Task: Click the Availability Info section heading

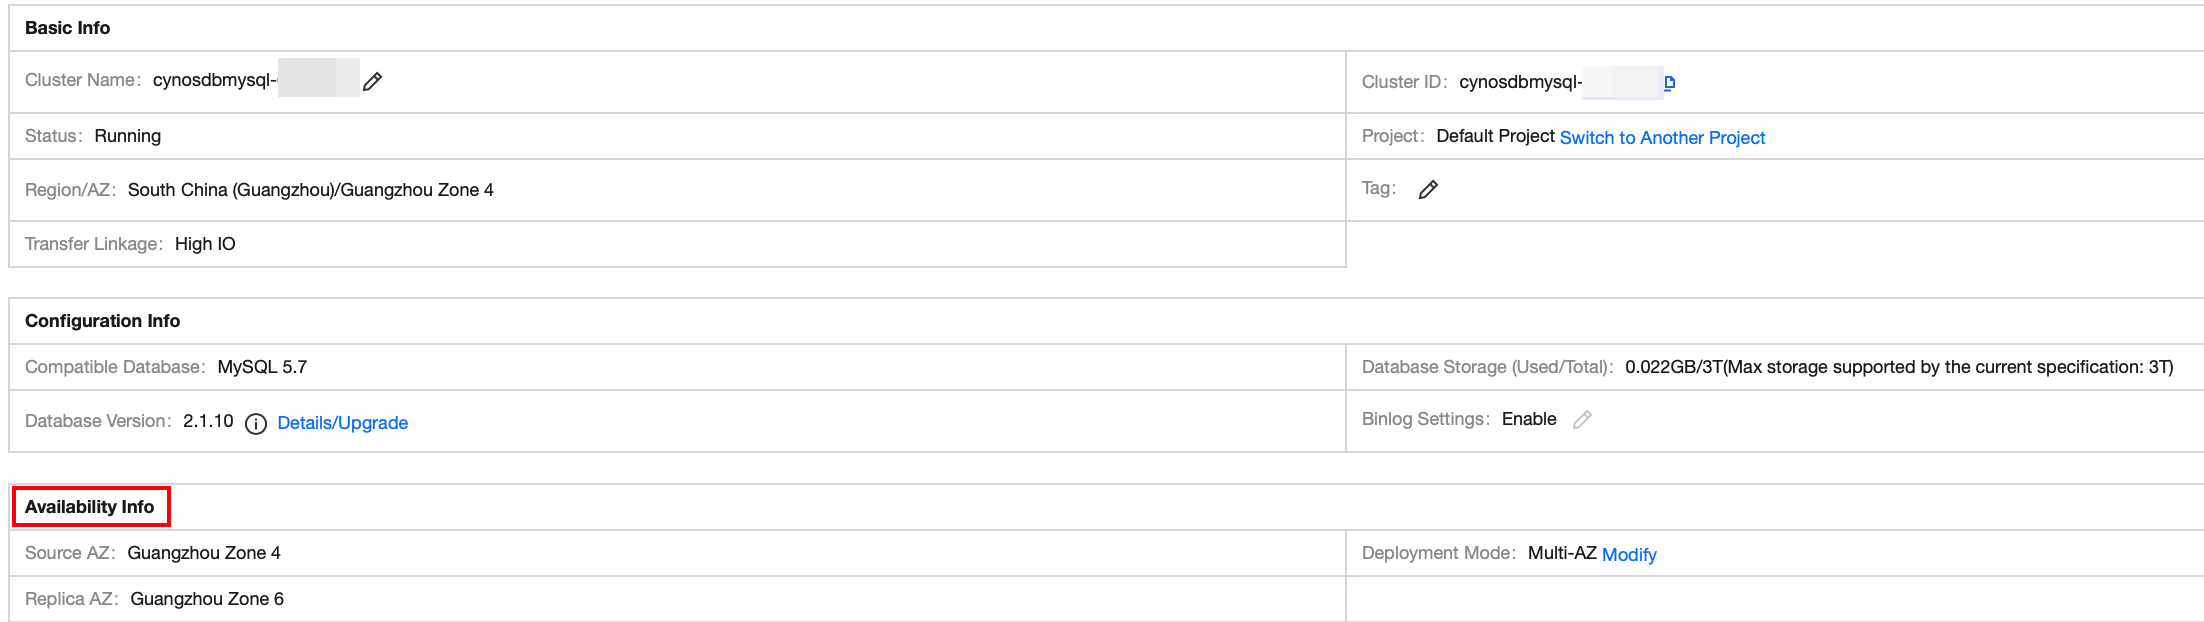Action: [90, 507]
